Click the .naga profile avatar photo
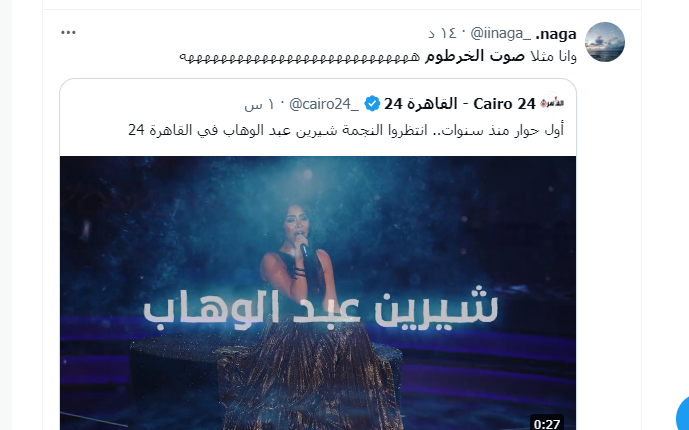This screenshot has height=430, width=689. click(x=605, y=42)
